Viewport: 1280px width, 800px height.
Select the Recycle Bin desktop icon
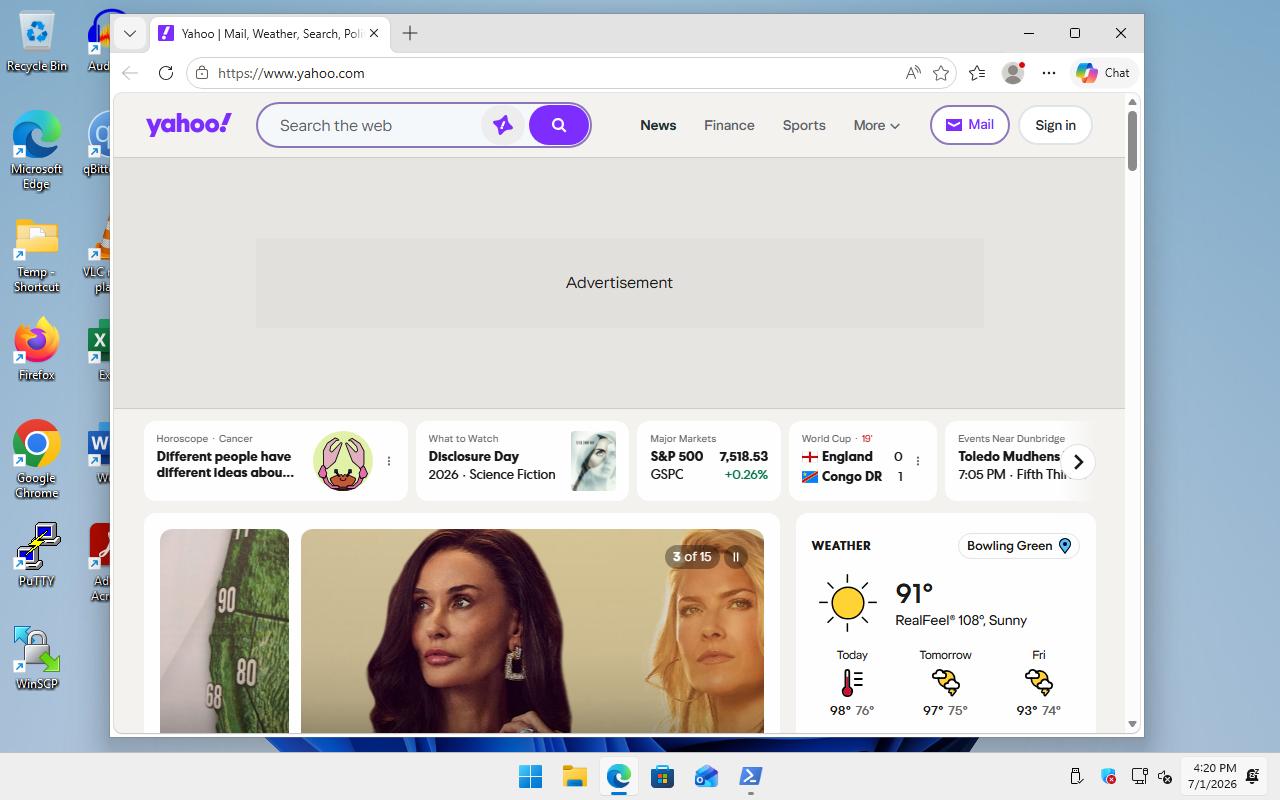click(37, 43)
